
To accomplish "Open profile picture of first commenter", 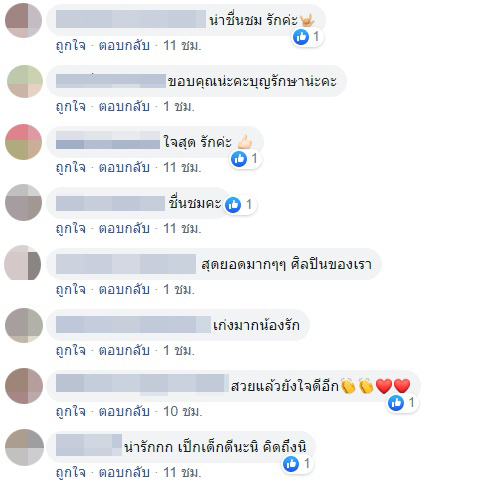I will coord(23,20).
